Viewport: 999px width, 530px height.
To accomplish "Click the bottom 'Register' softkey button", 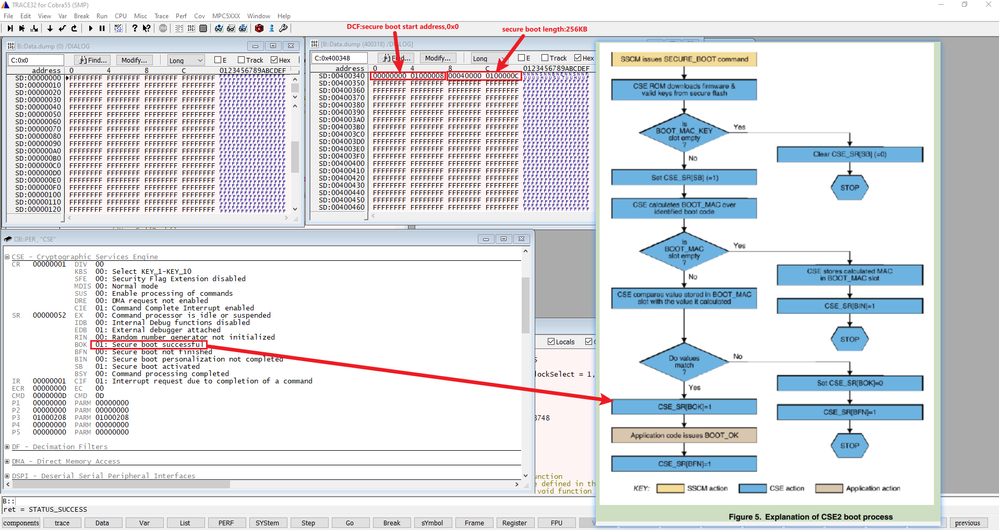I will tap(514, 523).
